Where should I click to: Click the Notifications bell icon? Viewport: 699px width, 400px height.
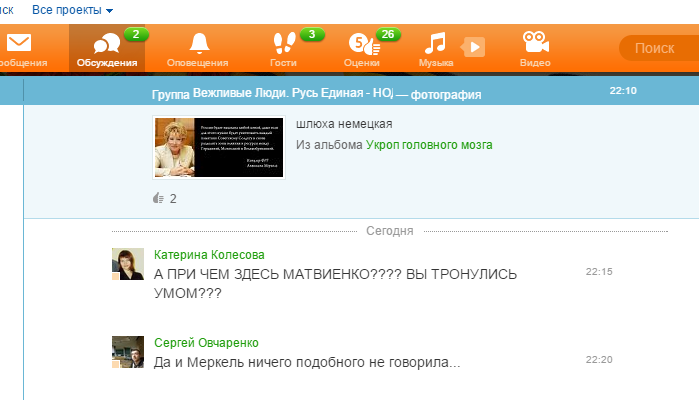tap(197, 42)
